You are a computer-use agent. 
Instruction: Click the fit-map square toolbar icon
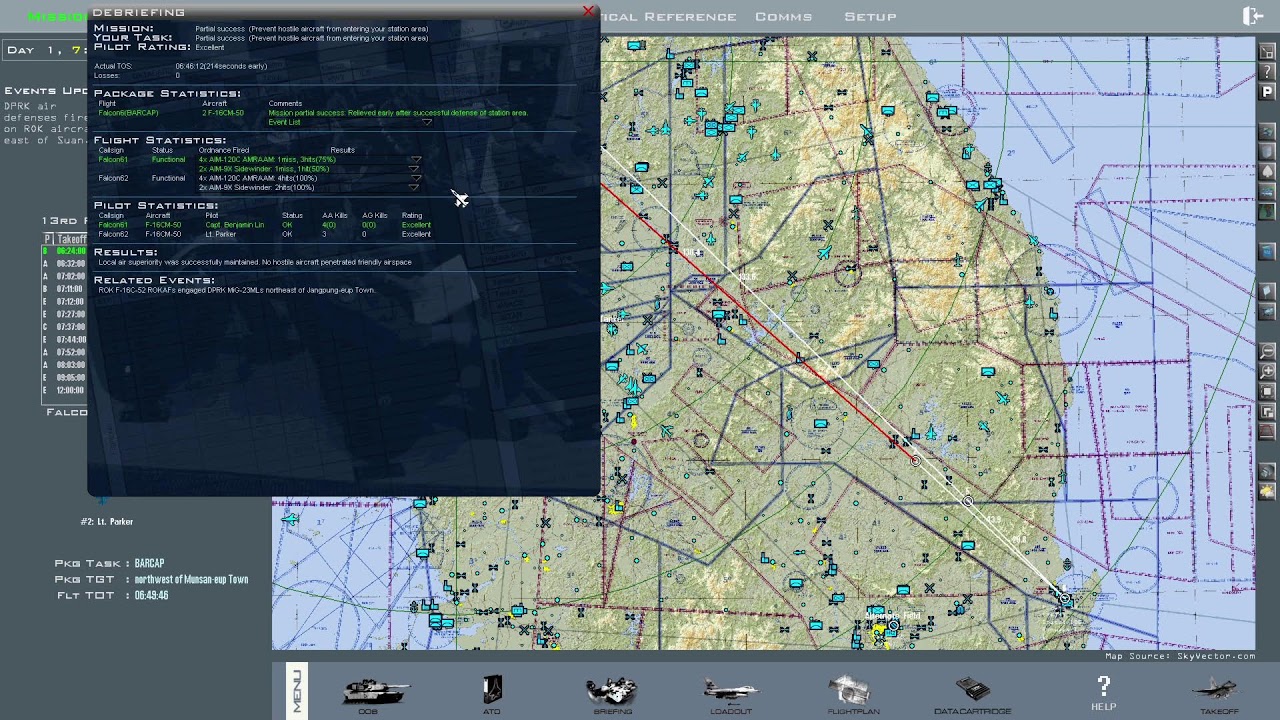(x=1267, y=391)
